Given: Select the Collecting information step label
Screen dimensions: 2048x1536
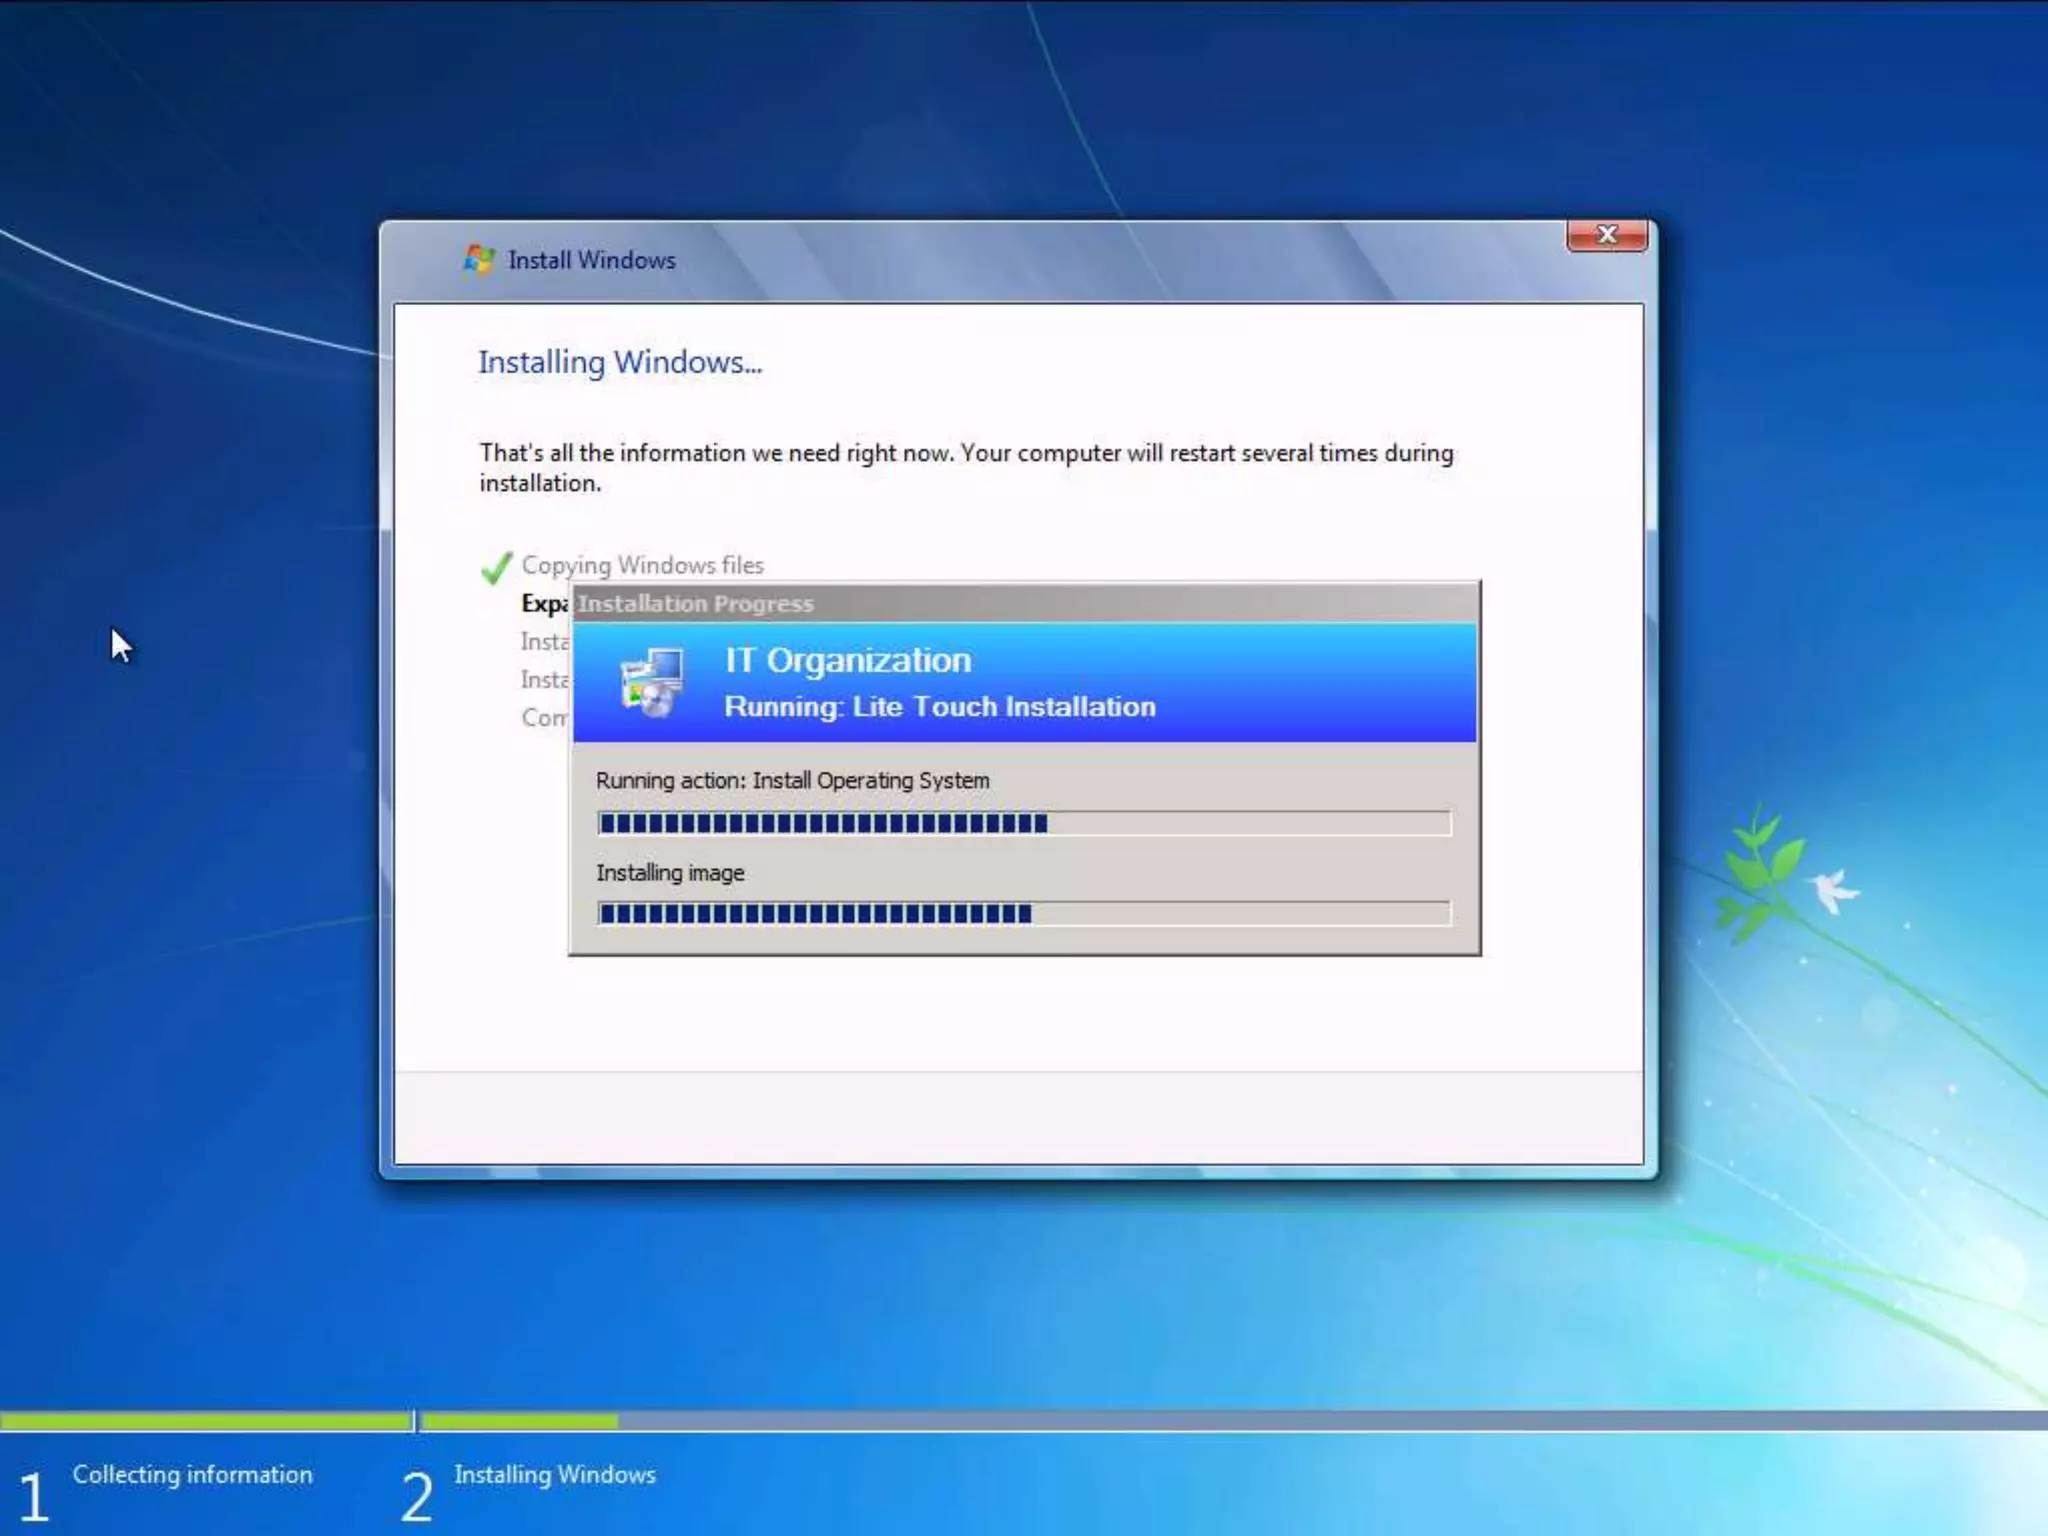Looking at the screenshot, I should pos(192,1474).
